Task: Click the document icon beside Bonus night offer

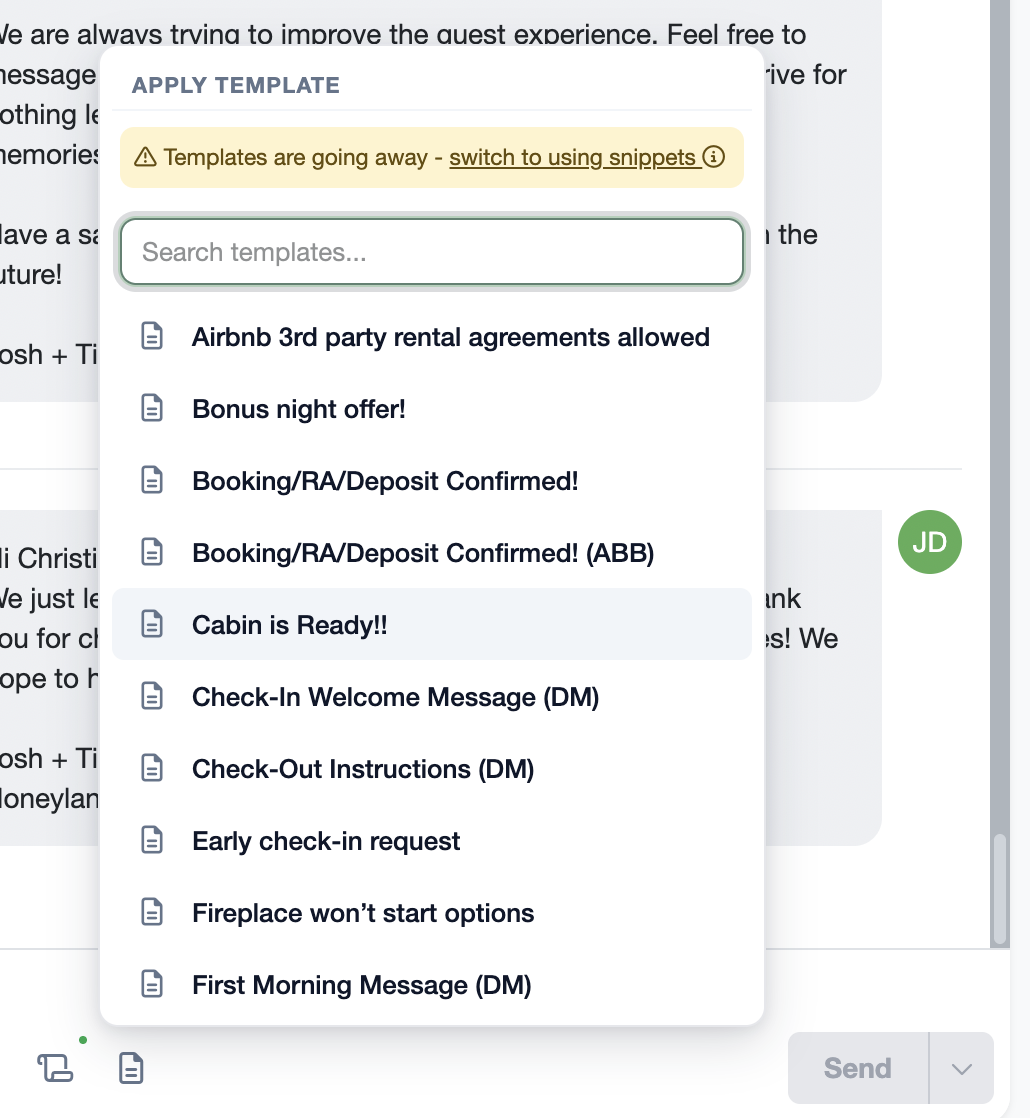Action: pos(152,409)
